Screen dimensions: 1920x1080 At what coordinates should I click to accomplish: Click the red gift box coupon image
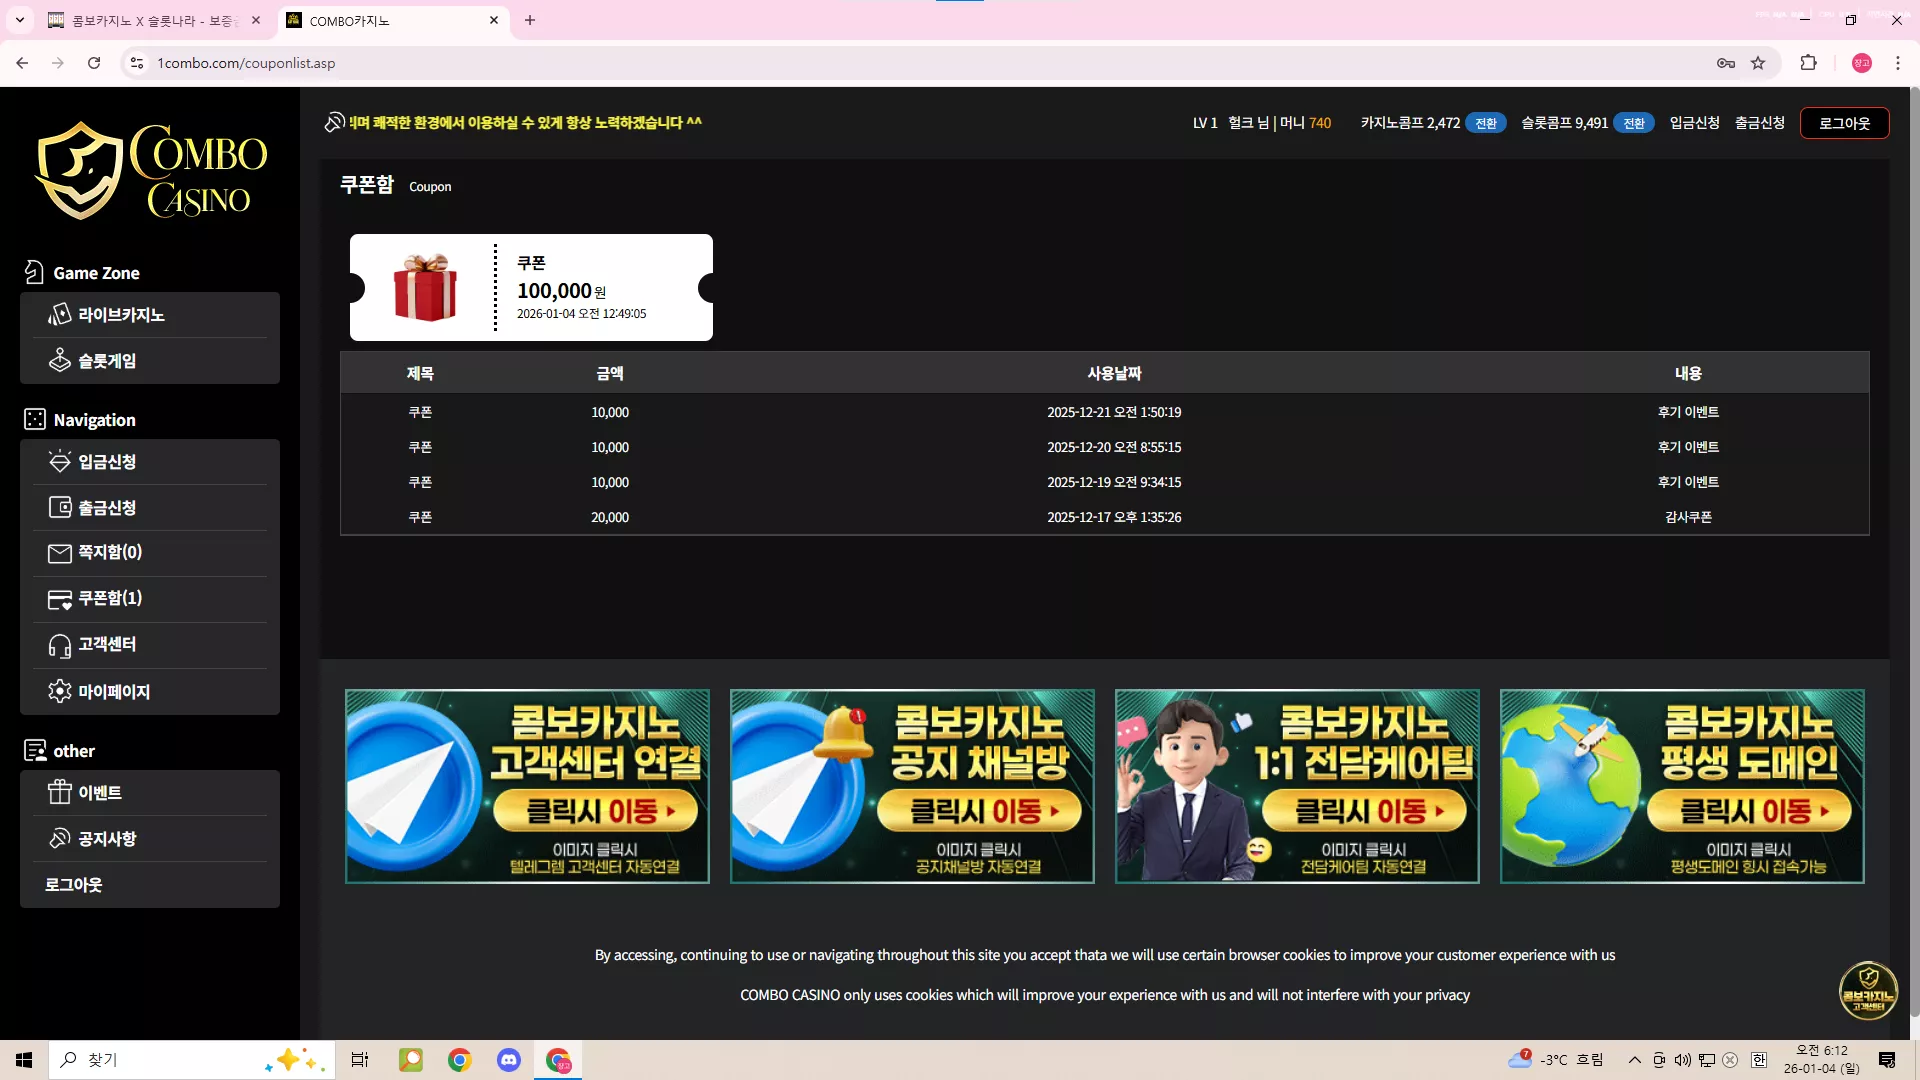coord(425,288)
